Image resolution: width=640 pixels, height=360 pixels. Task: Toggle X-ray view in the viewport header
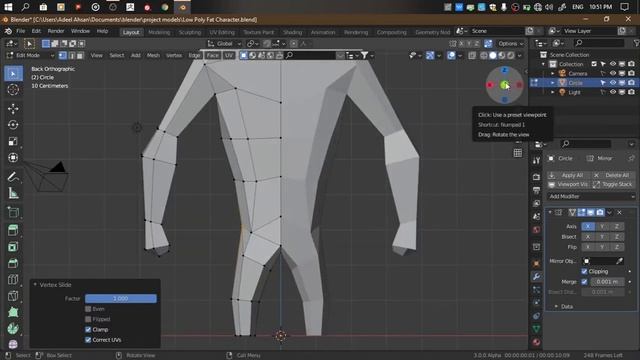(x=472, y=56)
